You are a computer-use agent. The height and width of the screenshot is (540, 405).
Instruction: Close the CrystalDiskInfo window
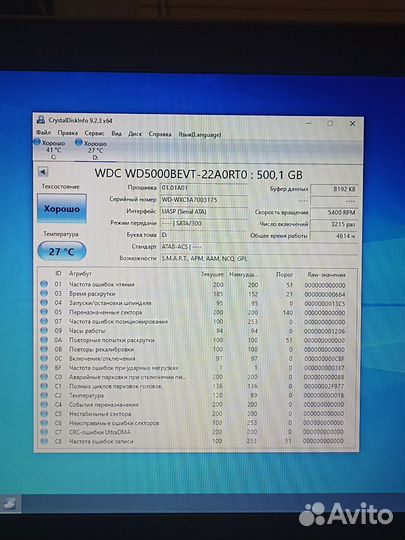tap(352, 123)
